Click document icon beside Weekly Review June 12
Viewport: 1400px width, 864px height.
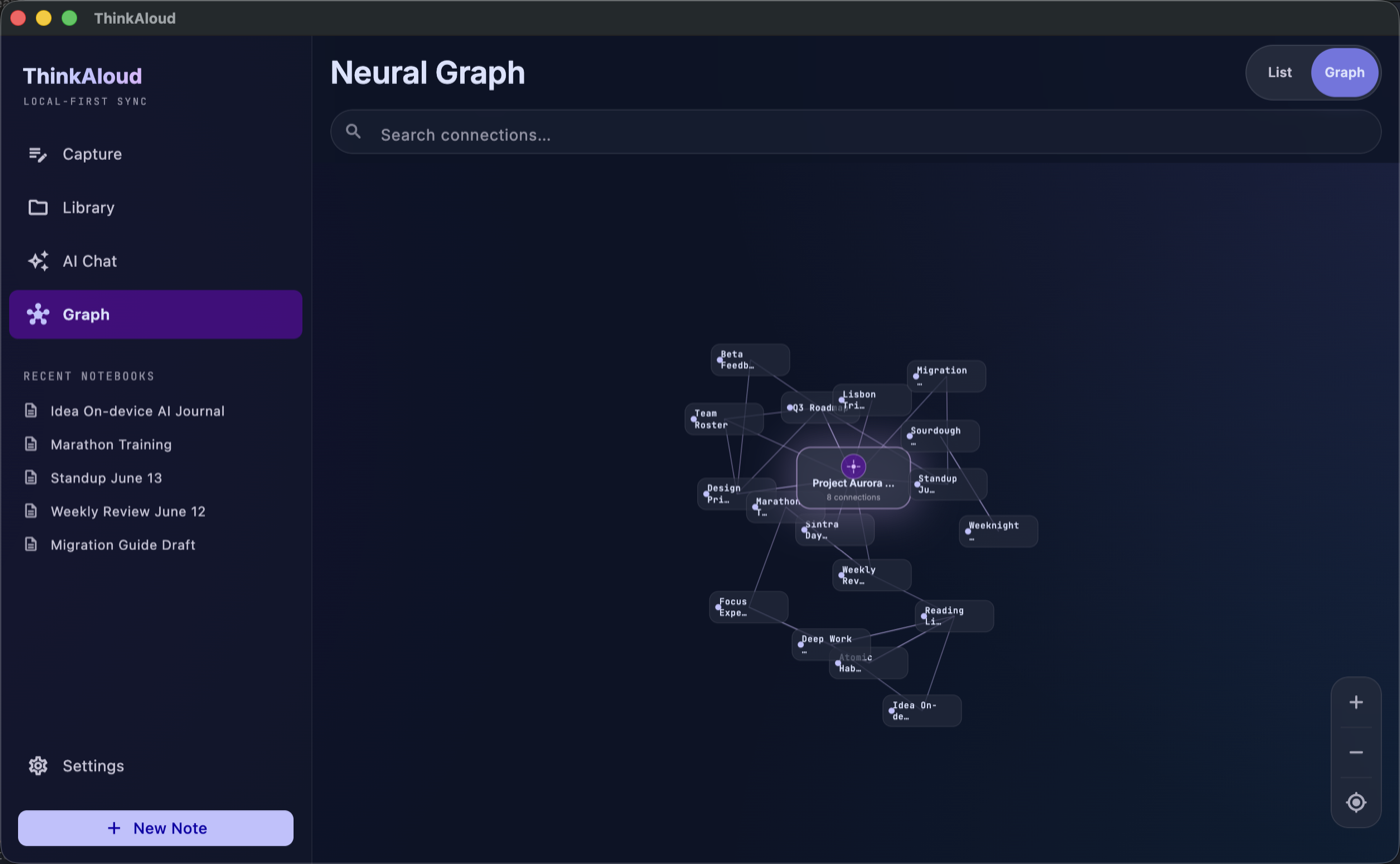[32, 511]
